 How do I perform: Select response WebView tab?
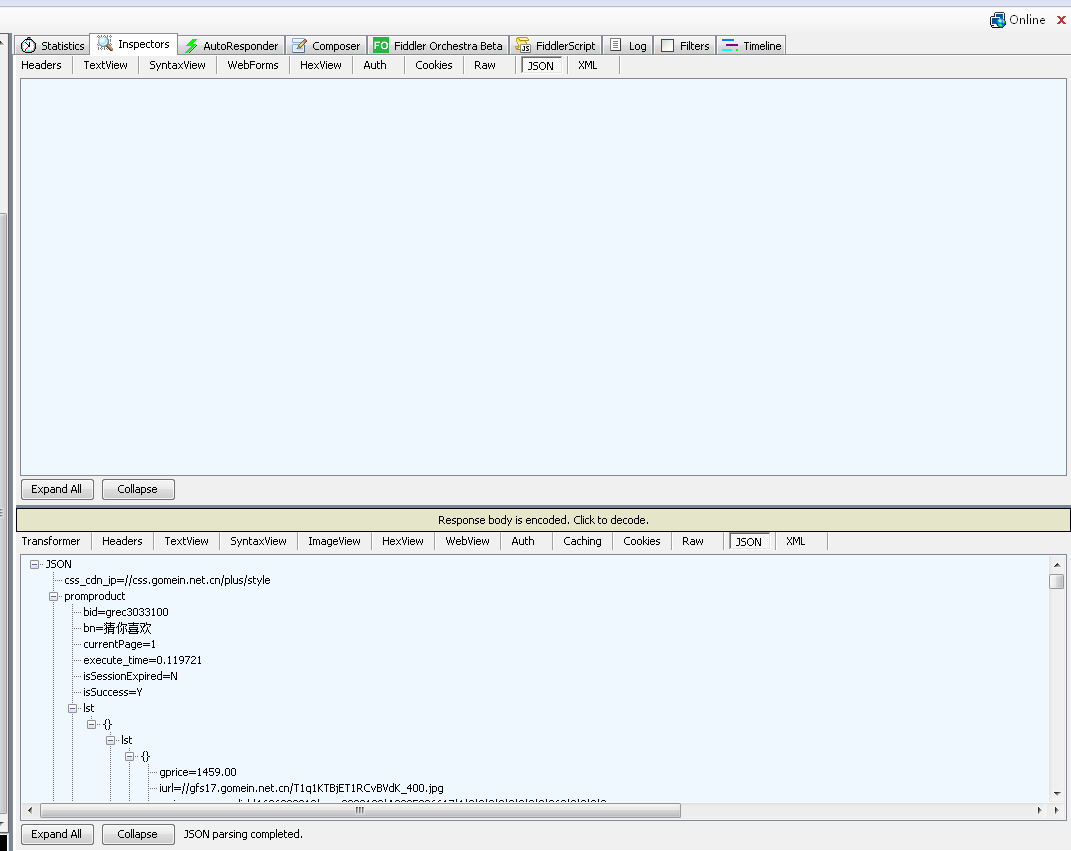(x=467, y=541)
